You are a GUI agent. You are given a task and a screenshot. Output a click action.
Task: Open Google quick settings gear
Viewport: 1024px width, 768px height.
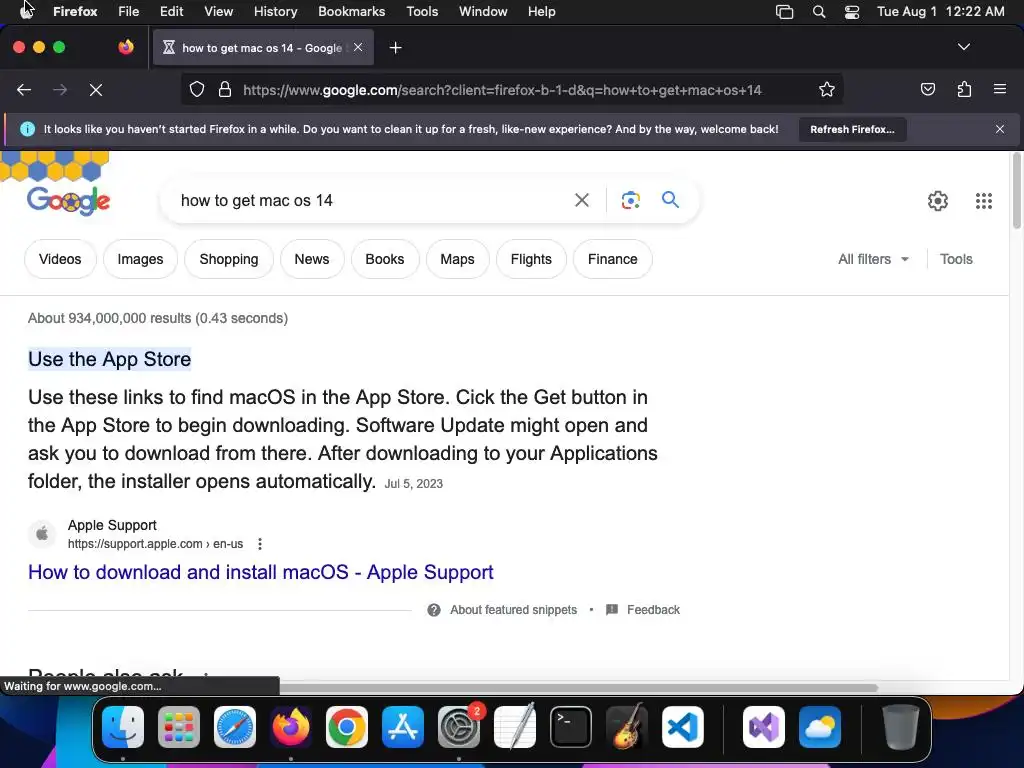tap(938, 200)
